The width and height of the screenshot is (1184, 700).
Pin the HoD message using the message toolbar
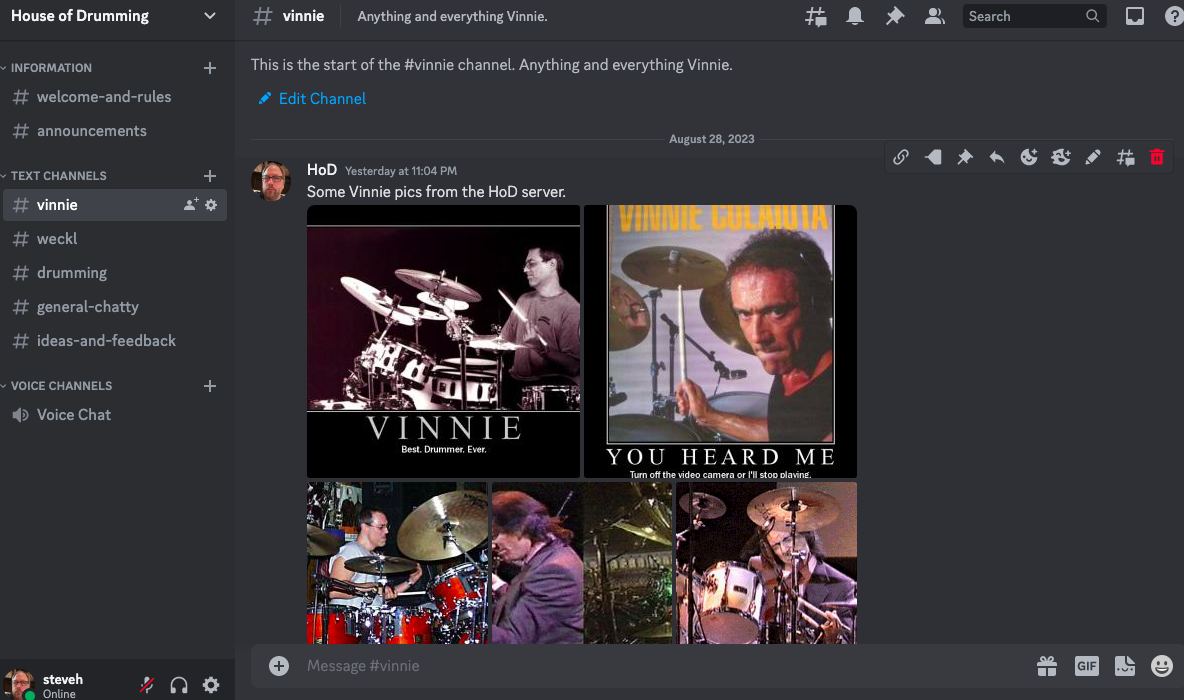965,157
